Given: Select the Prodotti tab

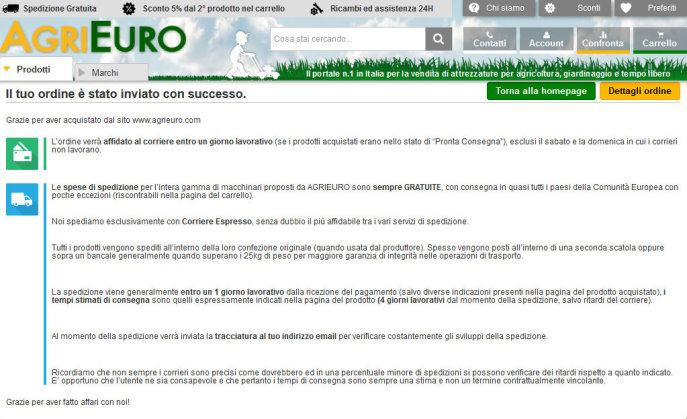Looking at the screenshot, I should (34, 70).
